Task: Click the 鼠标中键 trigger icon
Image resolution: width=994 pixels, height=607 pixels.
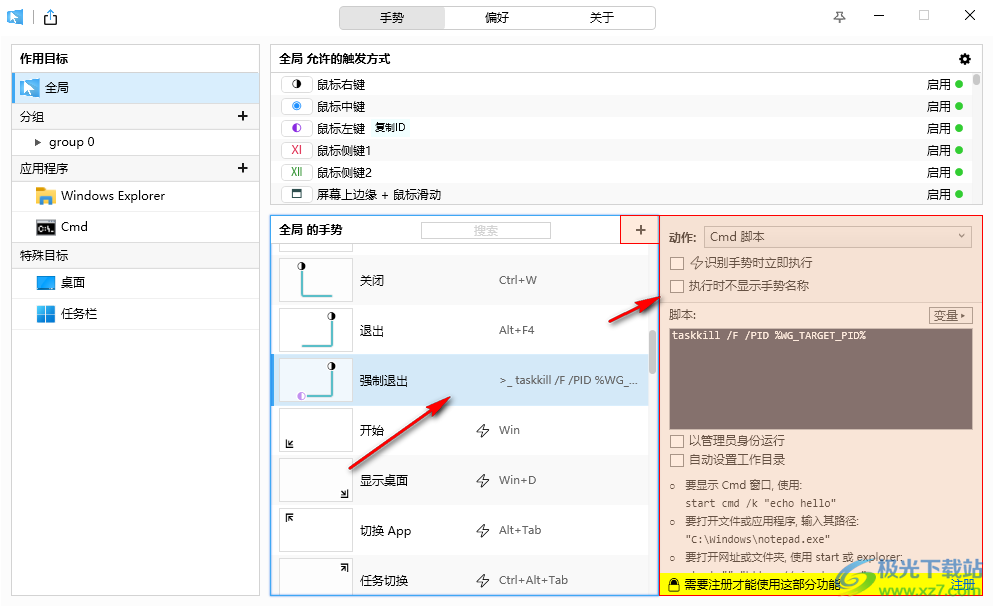Action: click(x=297, y=106)
